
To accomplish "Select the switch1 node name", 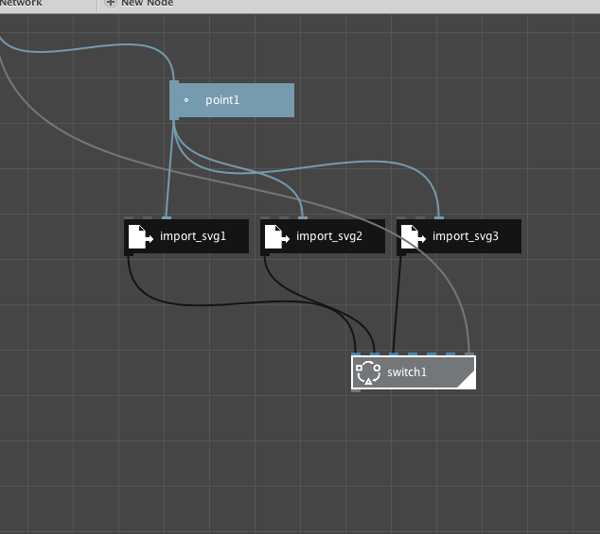I will coord(407,372).
